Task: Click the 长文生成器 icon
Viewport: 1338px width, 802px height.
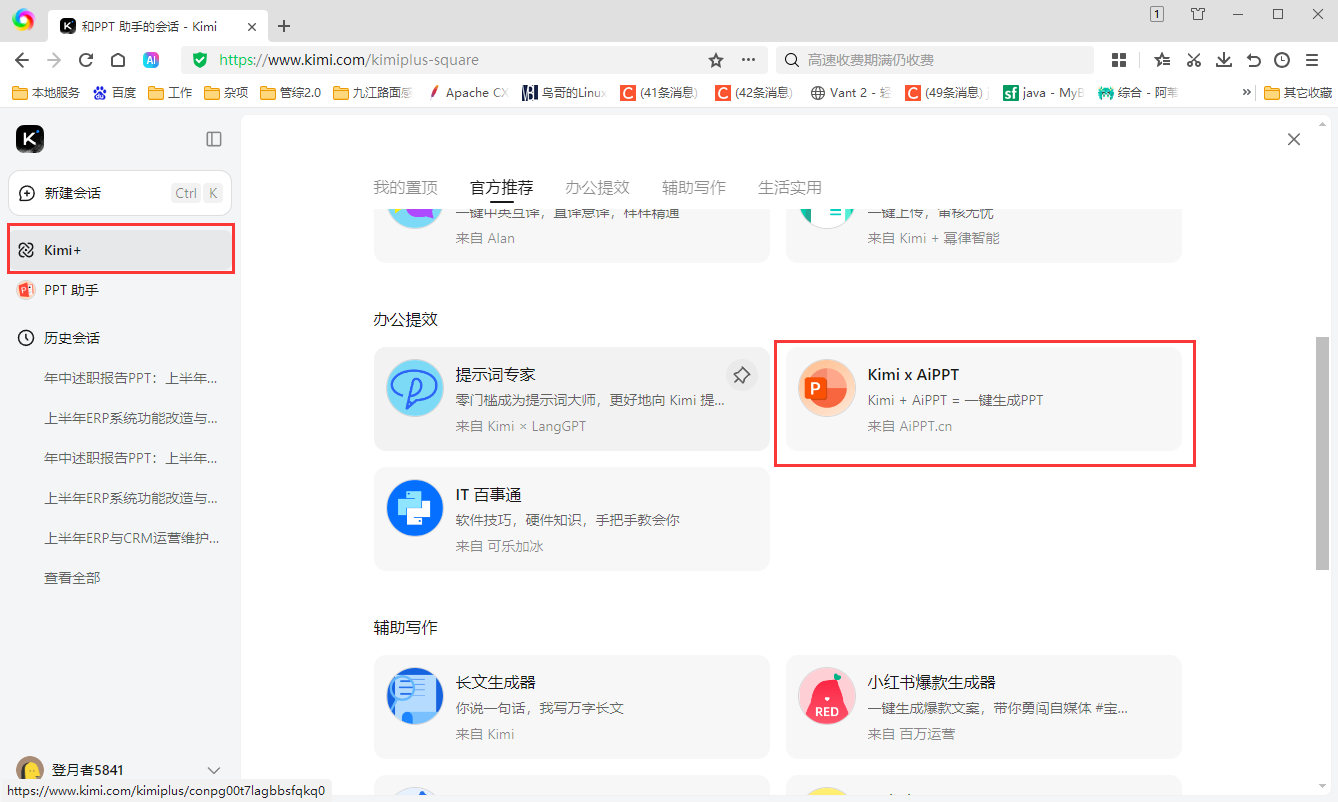Action: pyautogui.click(x=415, y=696)
